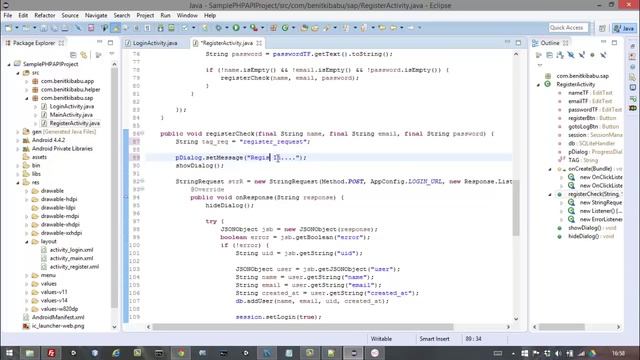
Task: Open the Refactor menu
Action: [44, 16]
